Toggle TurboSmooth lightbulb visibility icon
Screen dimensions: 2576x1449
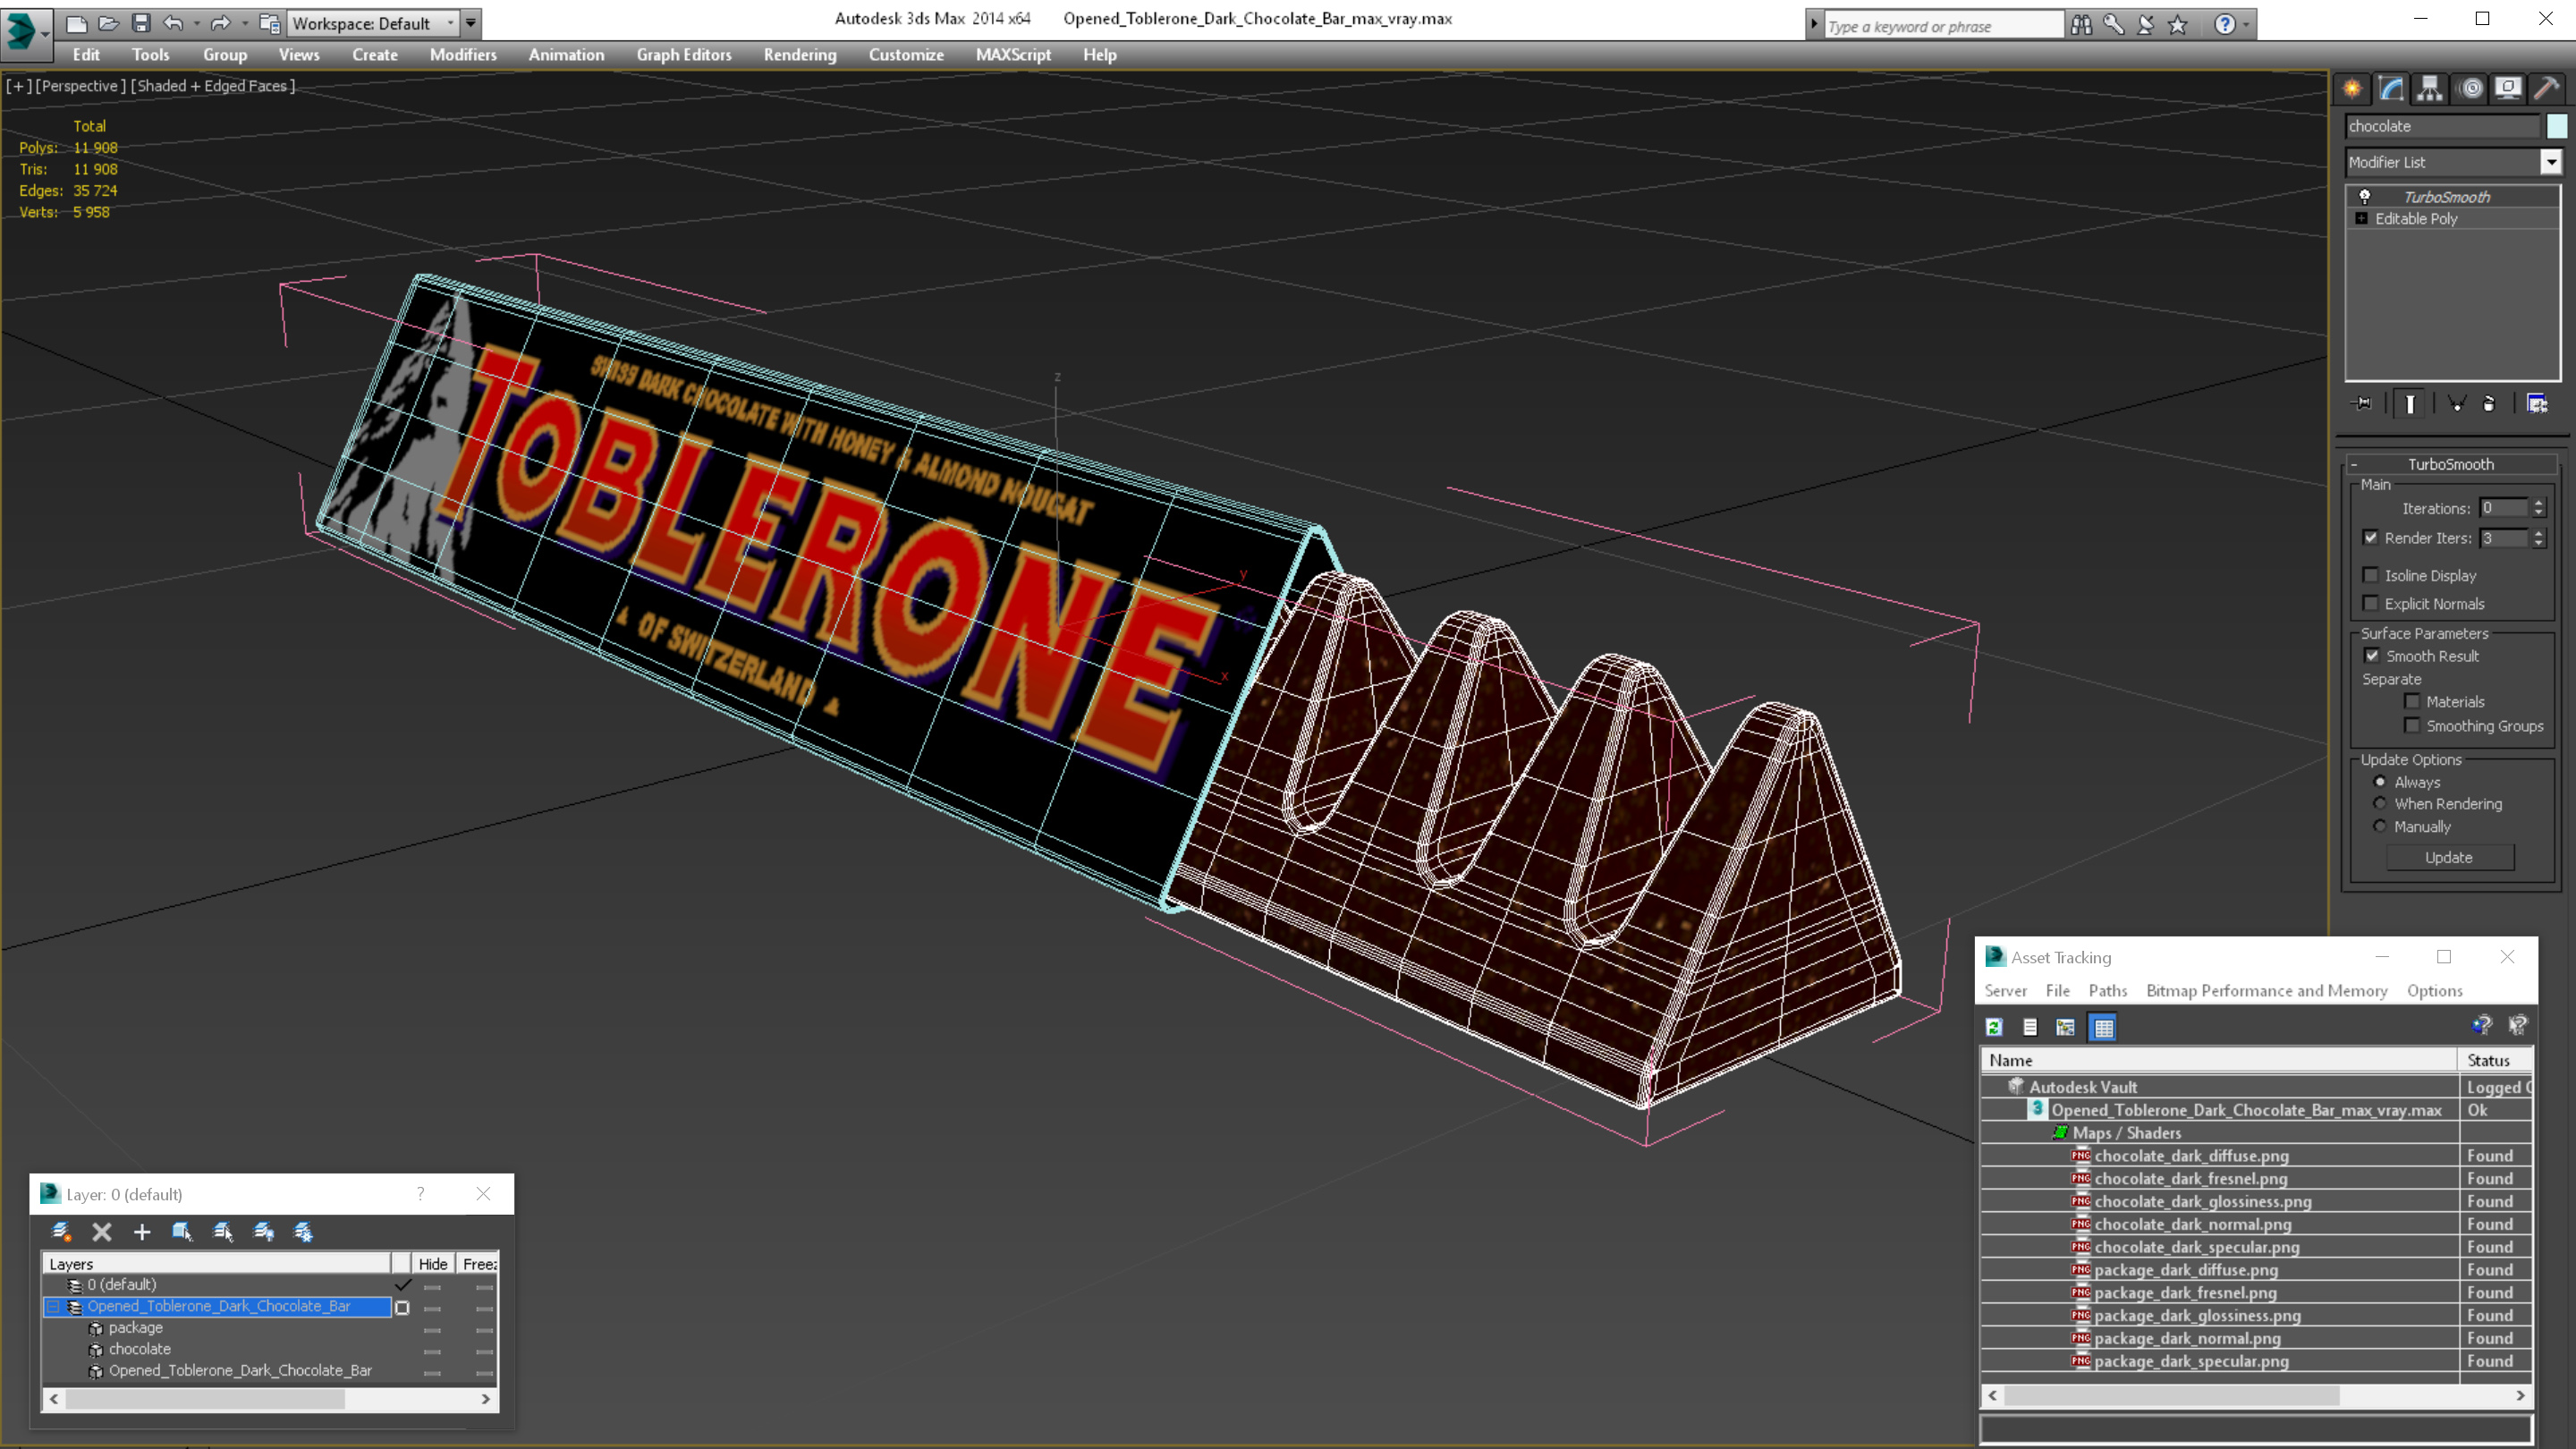[2364, 197]
